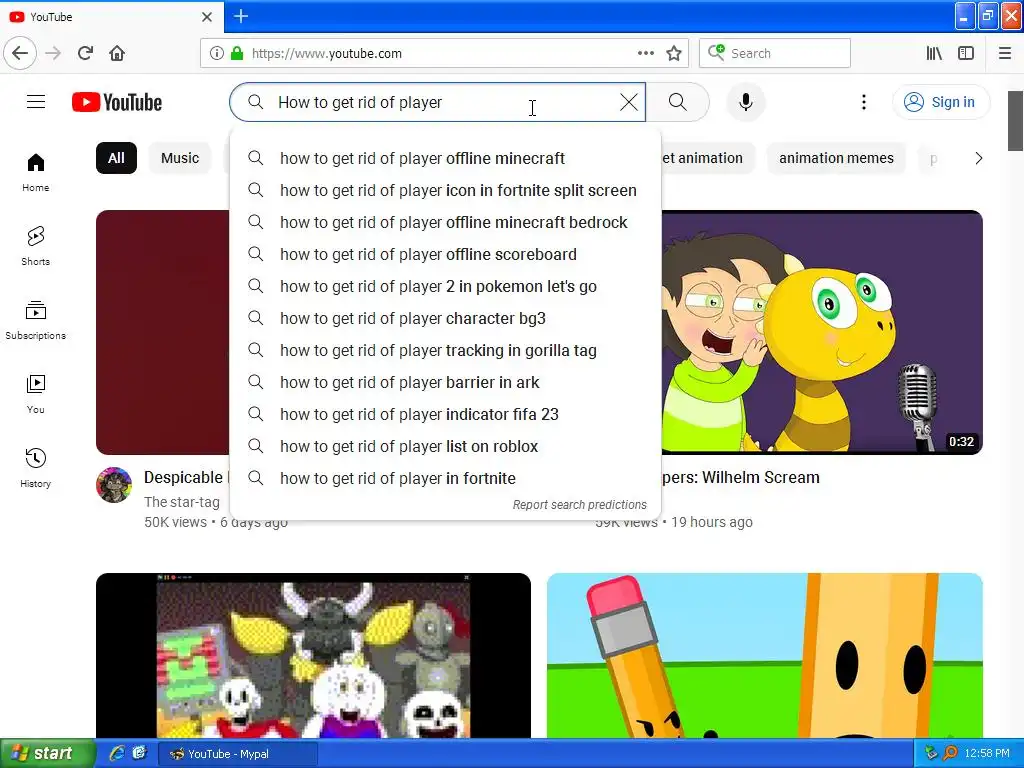Open the dark red Despicable video thumbnail
This screenshot has width=1024, height=768.
pyautogui.click(x=163, y=332)
